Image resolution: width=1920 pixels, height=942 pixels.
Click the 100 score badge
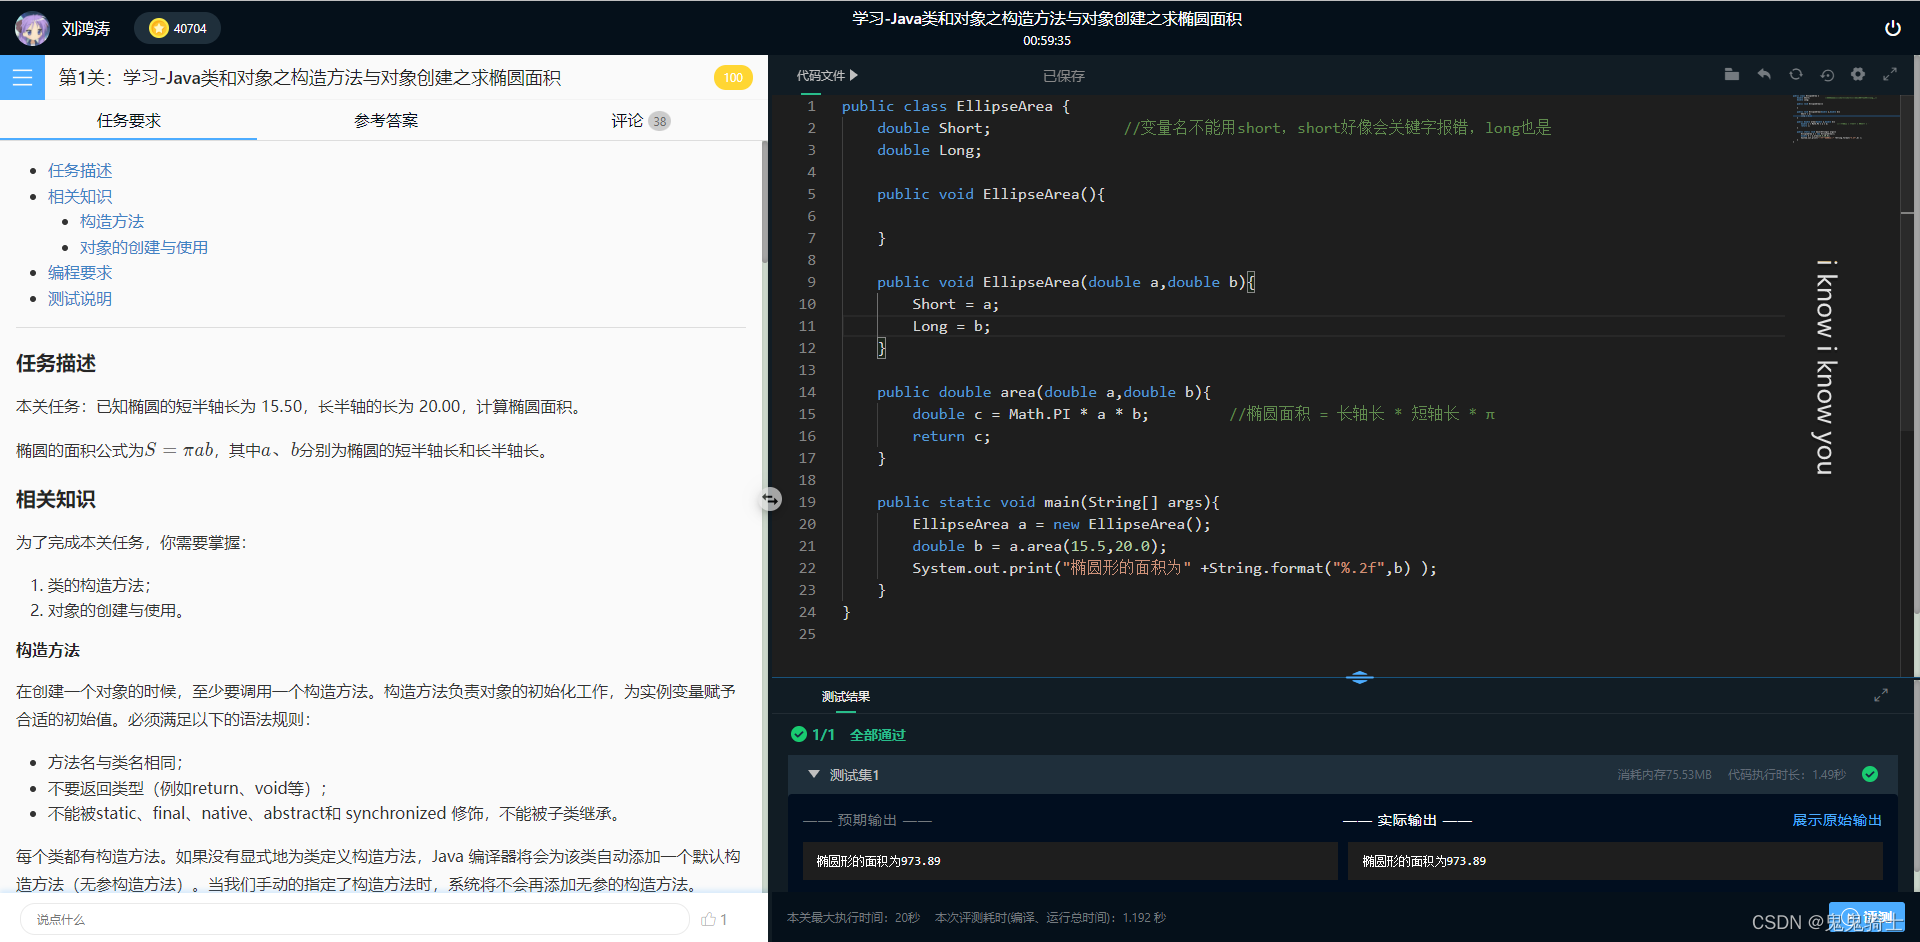[x=733, y=77]
